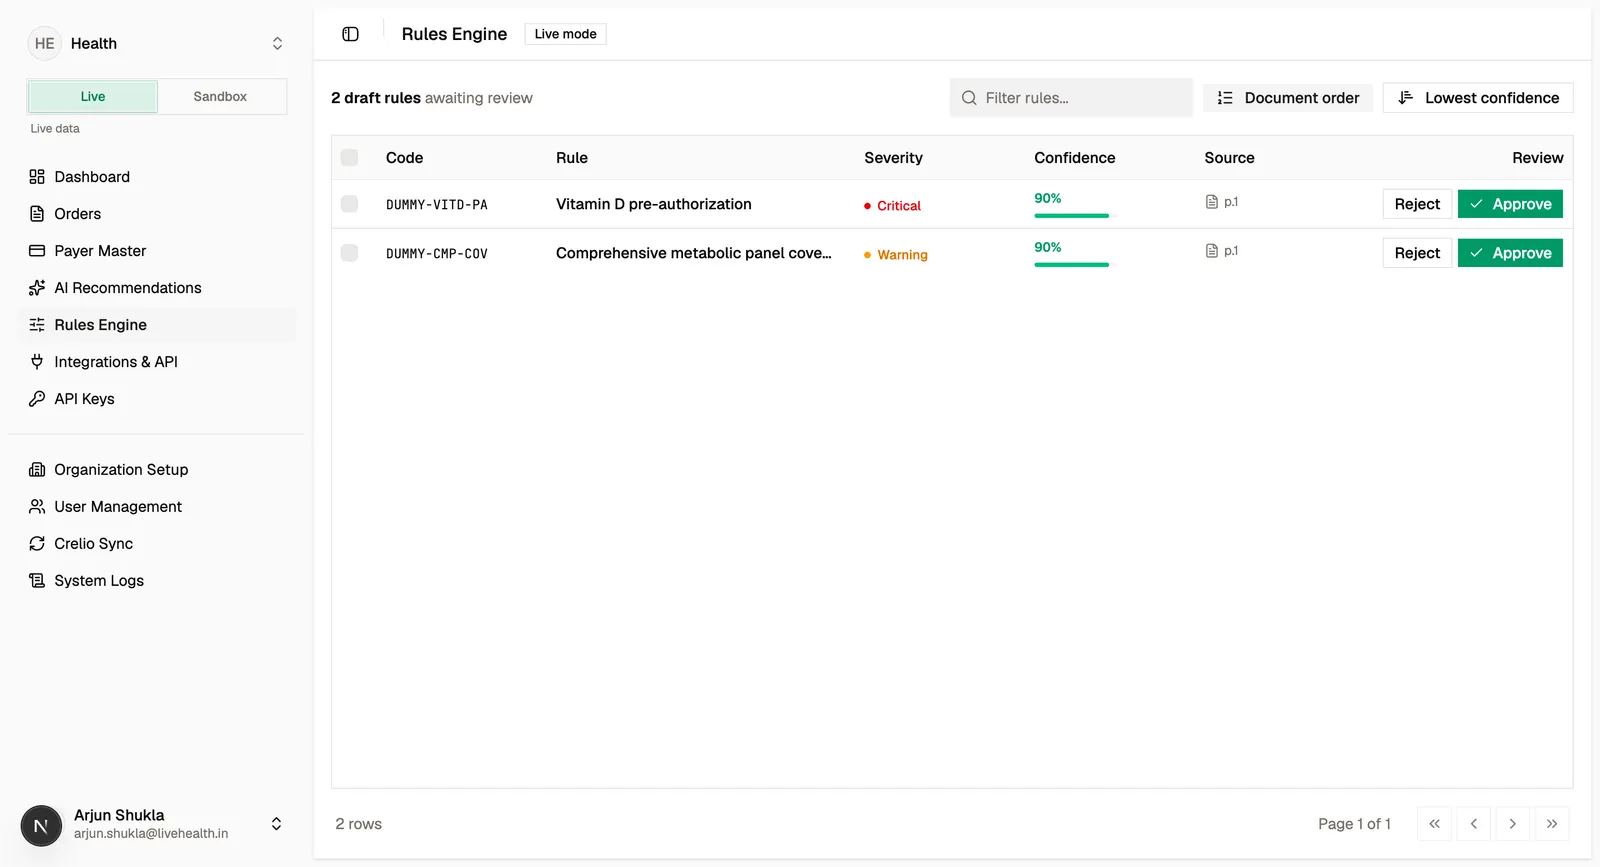Viewport: 1600px width, 867px height.
Task: Open the source document icon for DUMMY-VITD-PA
Action: (1212, 202)
